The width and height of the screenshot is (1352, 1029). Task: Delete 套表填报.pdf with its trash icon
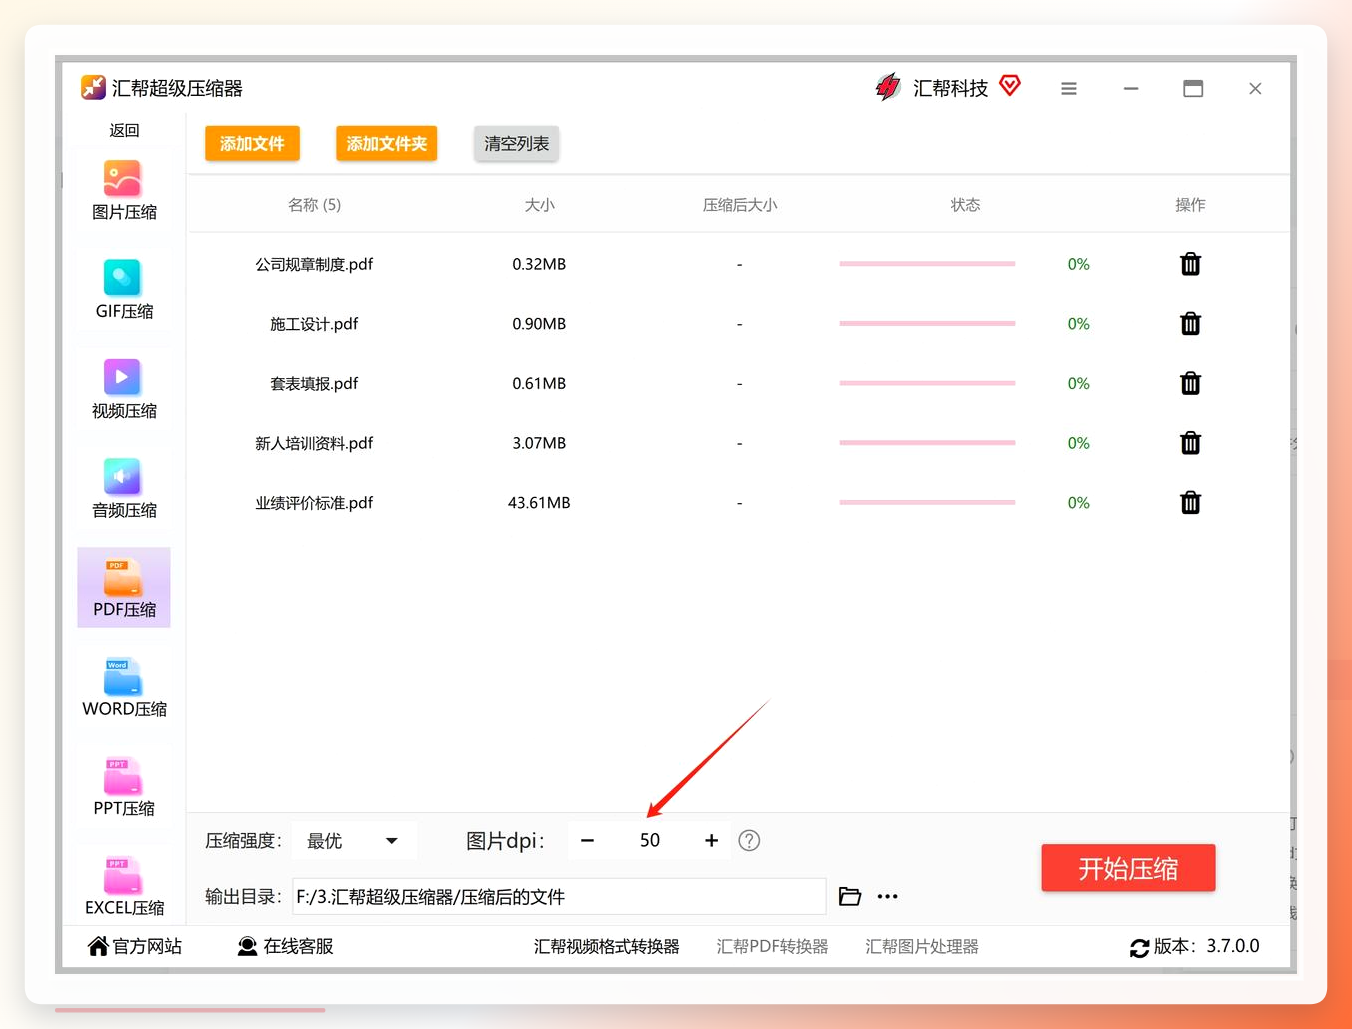(1190, 383)
